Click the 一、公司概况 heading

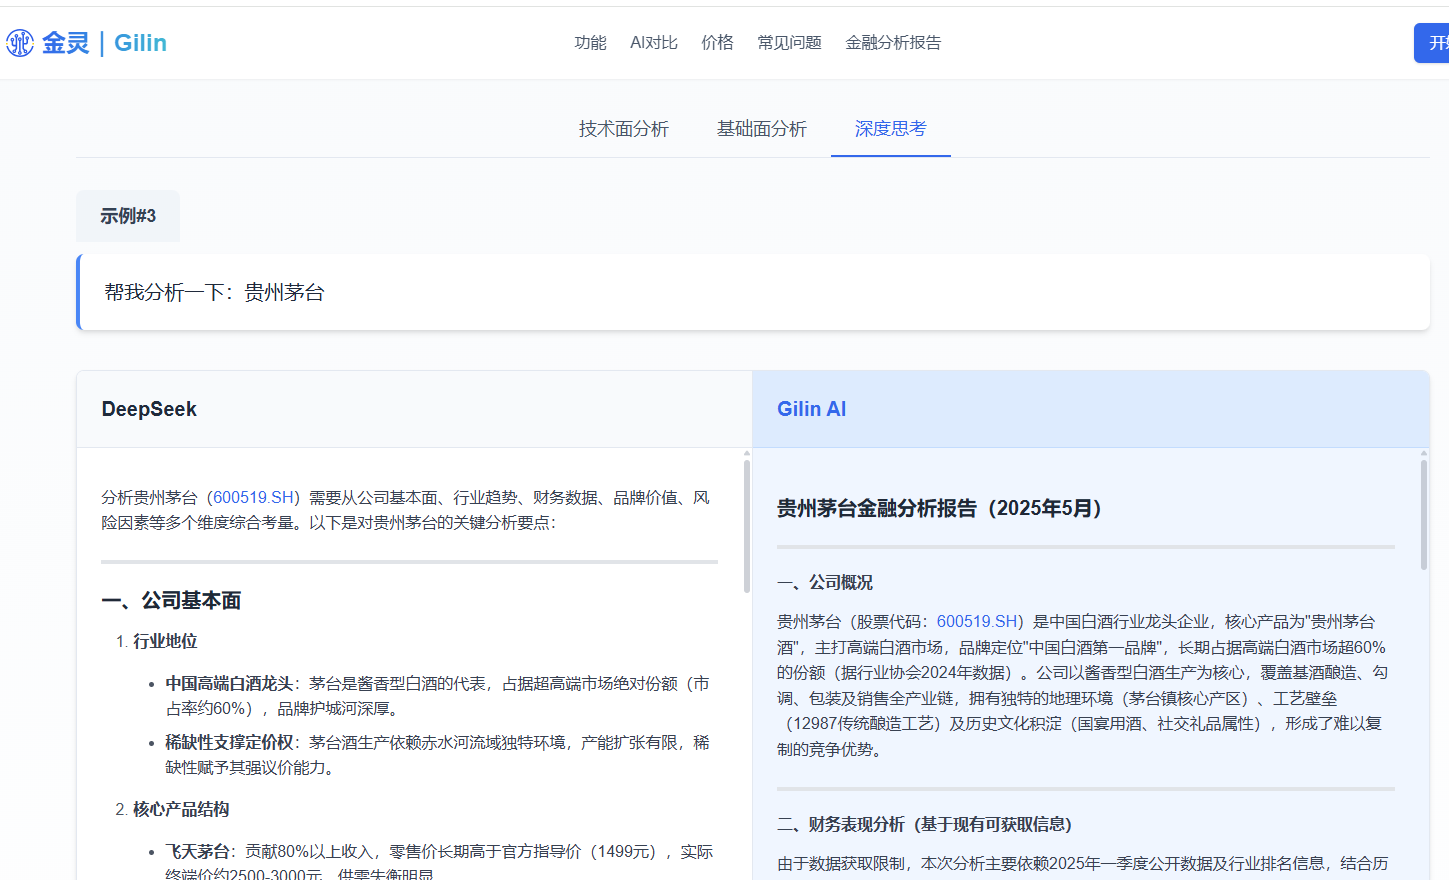click(825, 582)
